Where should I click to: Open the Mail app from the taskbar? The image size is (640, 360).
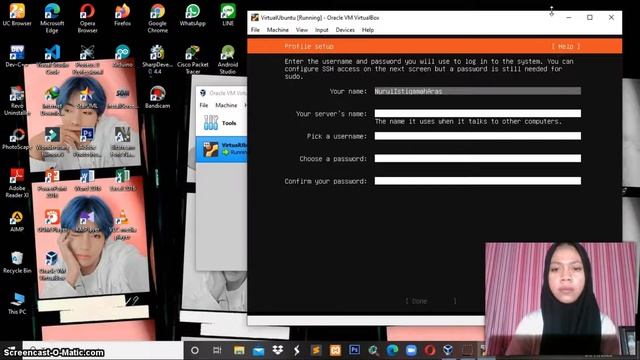258,350
